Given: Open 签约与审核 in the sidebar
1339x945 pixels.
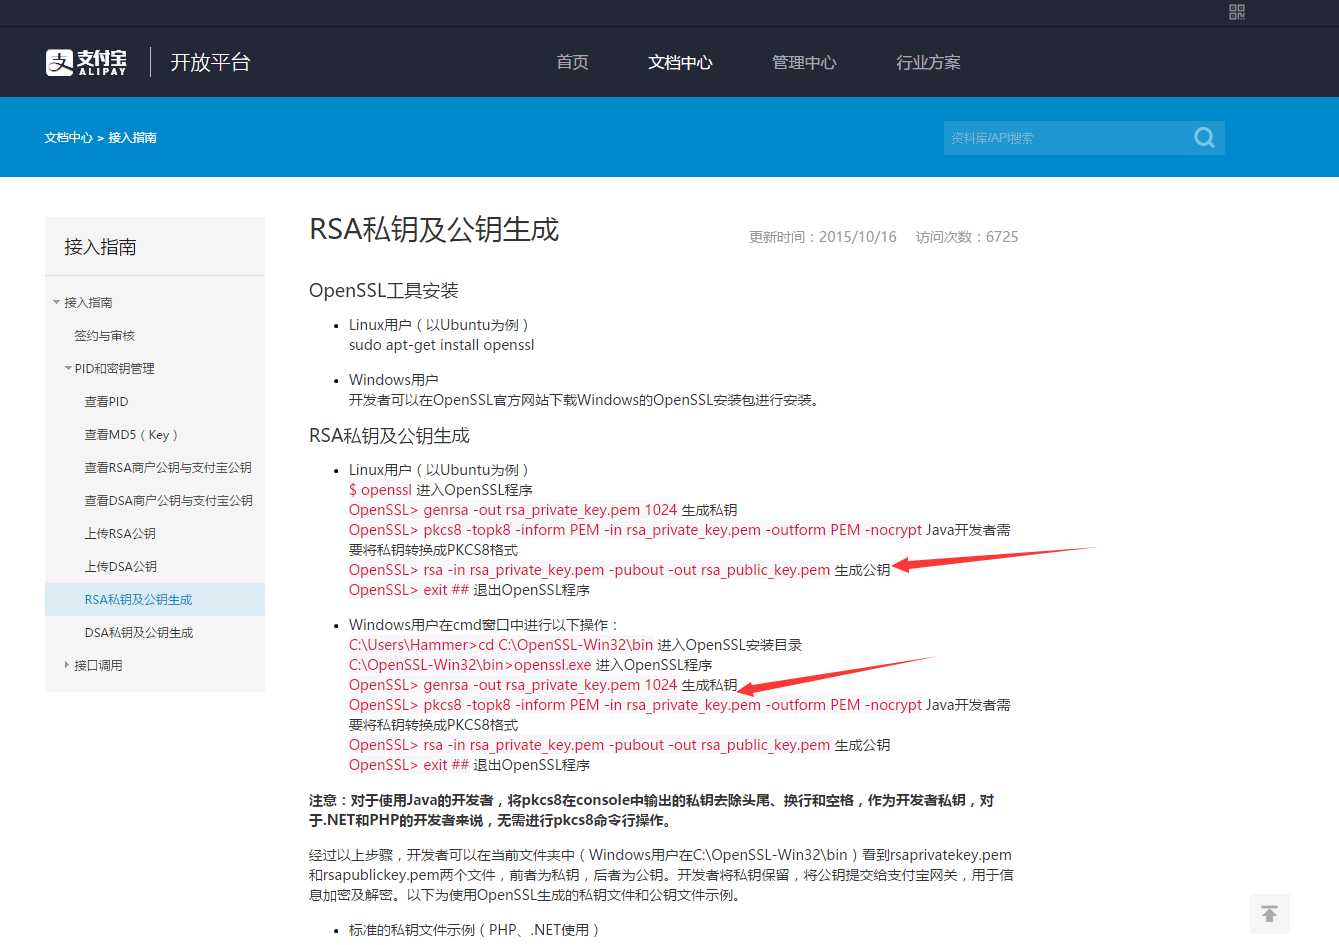Looking at the screenshot, I should [104, 335].
